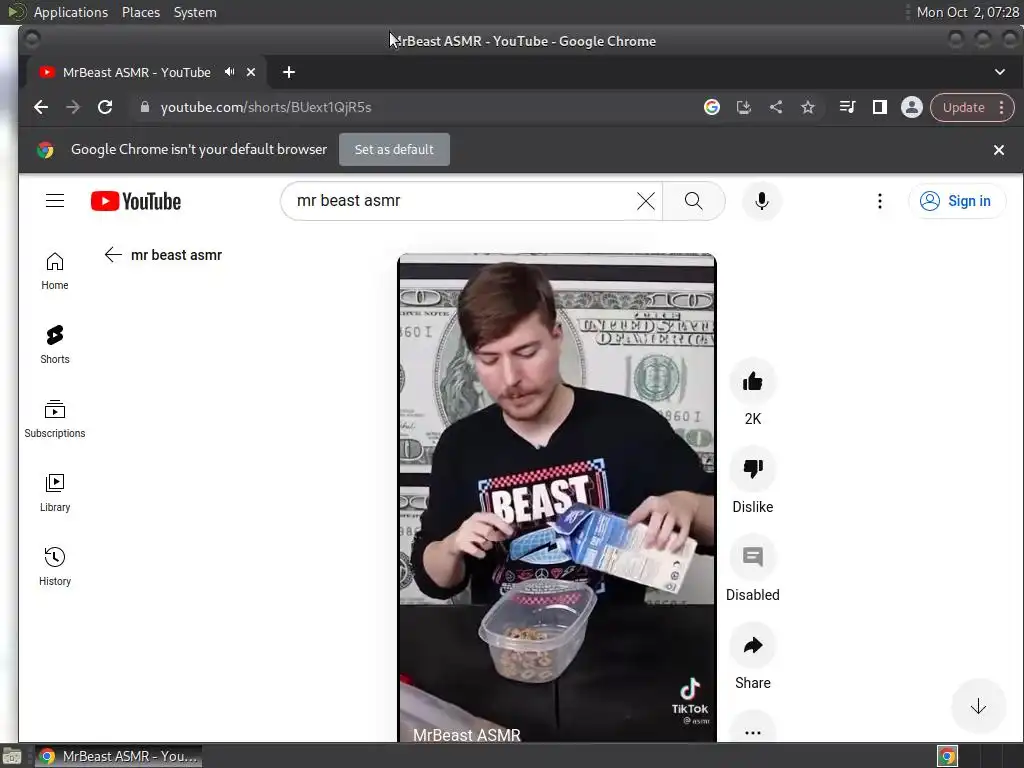Click Chrome icon in bottom-right panel
The image size is (1024, 768).
coord(947,756)
